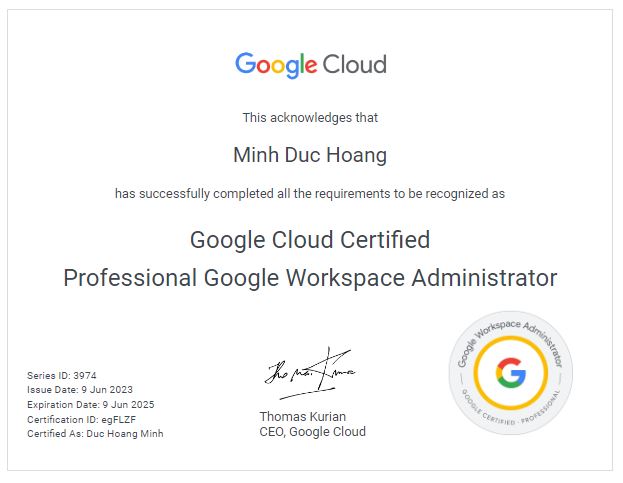Click the 'Series ID: 3974' line

point(62,375)
